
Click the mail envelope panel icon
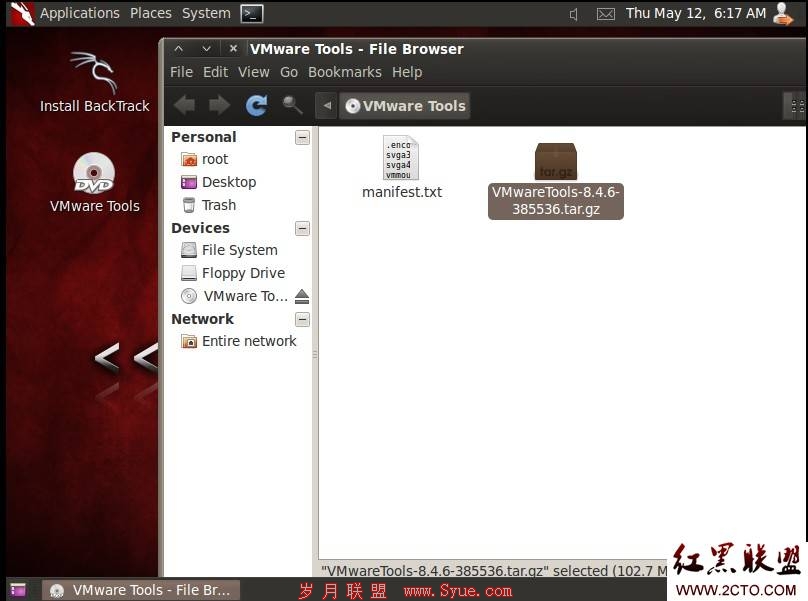pos(605,14)
